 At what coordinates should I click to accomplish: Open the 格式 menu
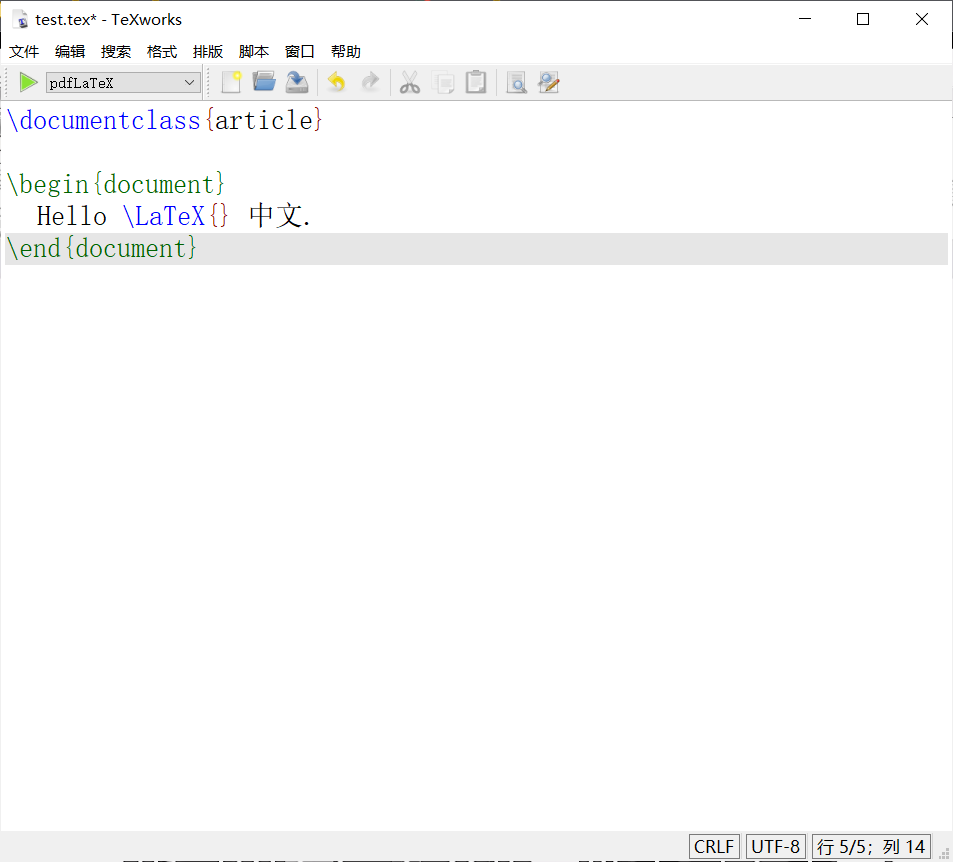(x=162, y=52)
